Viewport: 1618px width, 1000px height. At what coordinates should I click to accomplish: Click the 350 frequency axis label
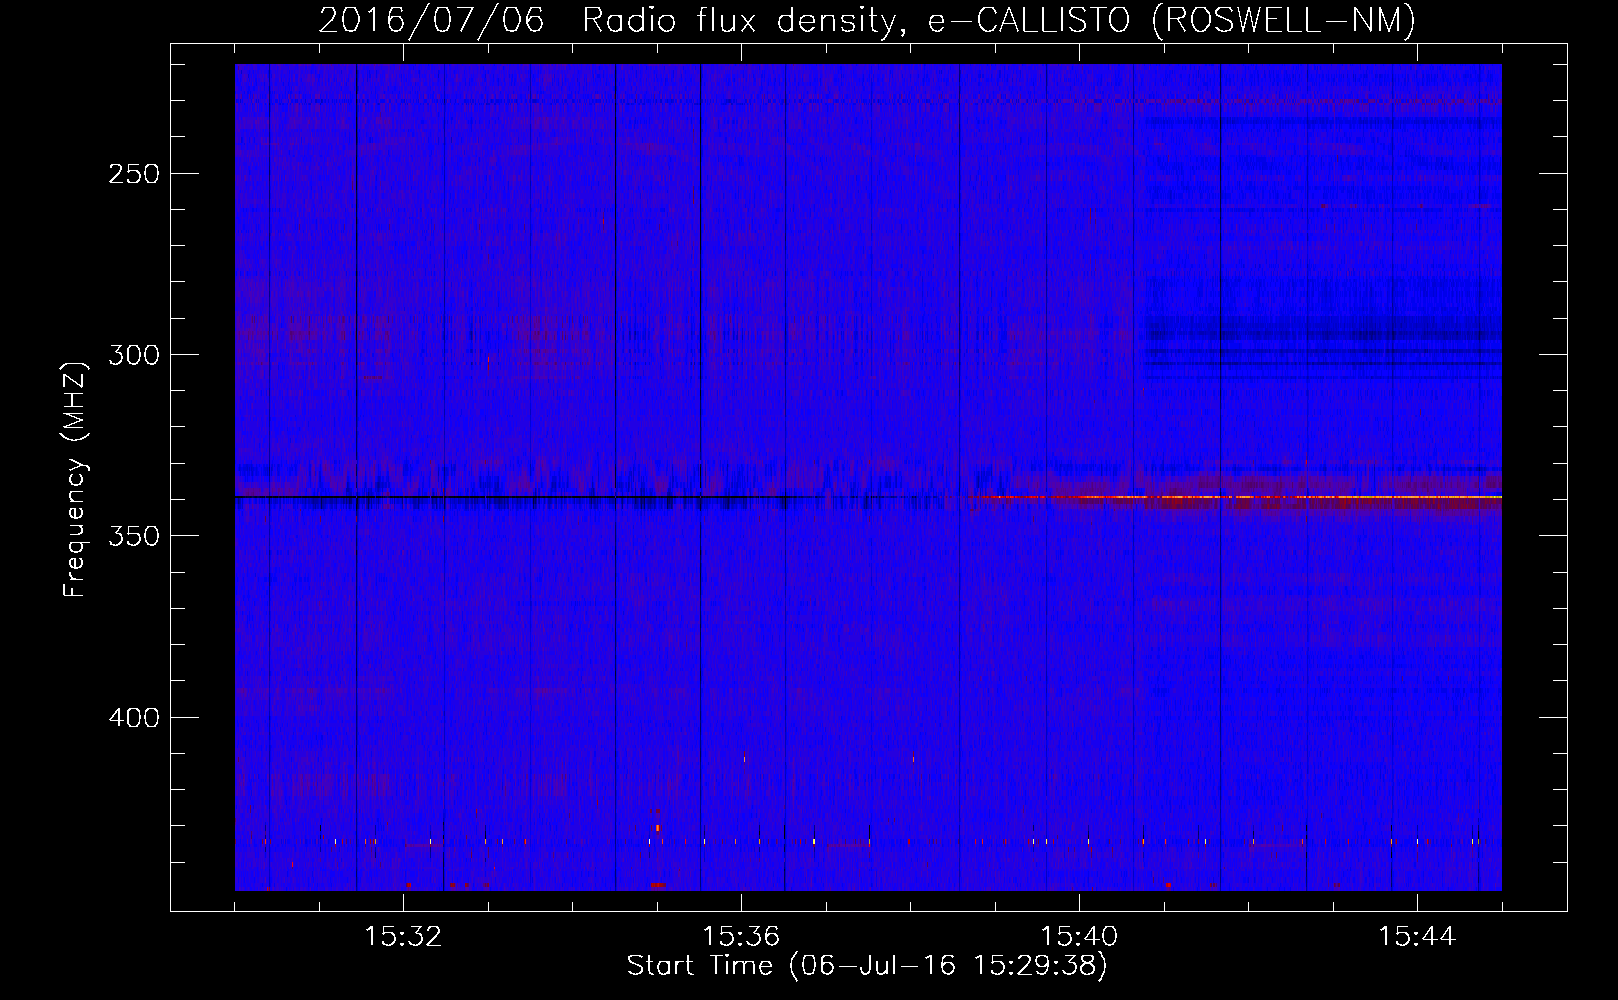click(132, 536)
